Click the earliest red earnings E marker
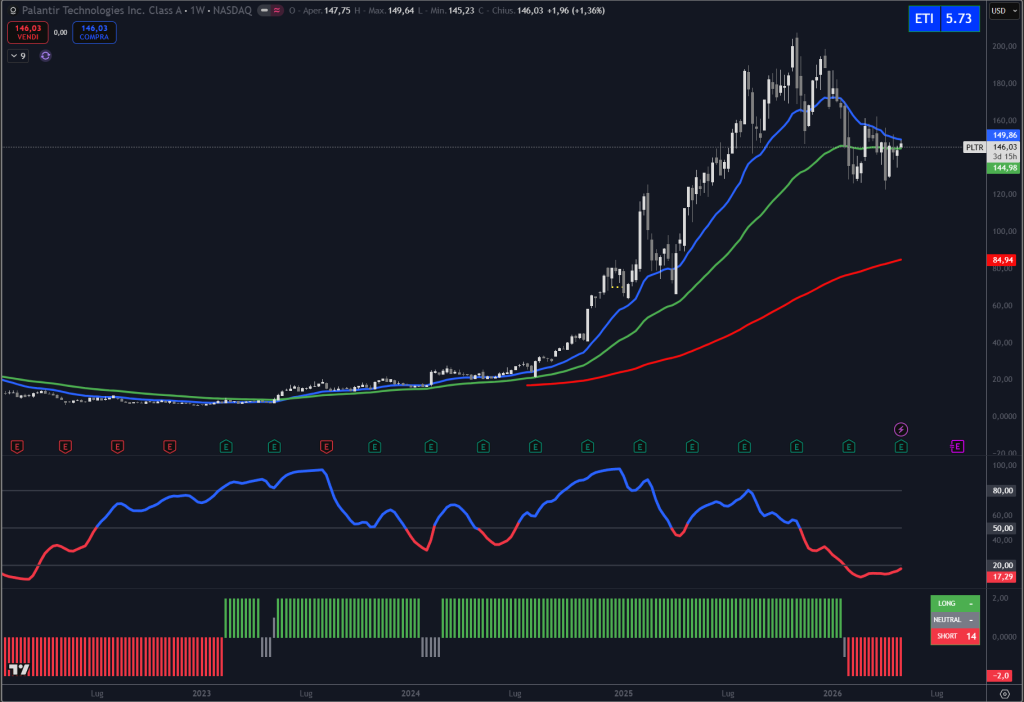This screenshot has height=702, width=1024. (x=18, y=447)
